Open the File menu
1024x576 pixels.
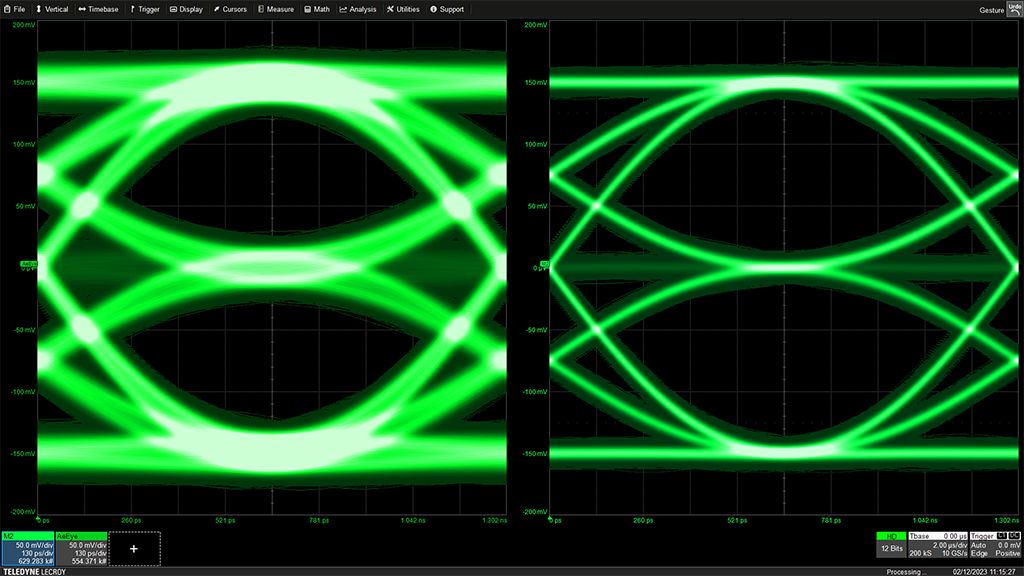15,9
